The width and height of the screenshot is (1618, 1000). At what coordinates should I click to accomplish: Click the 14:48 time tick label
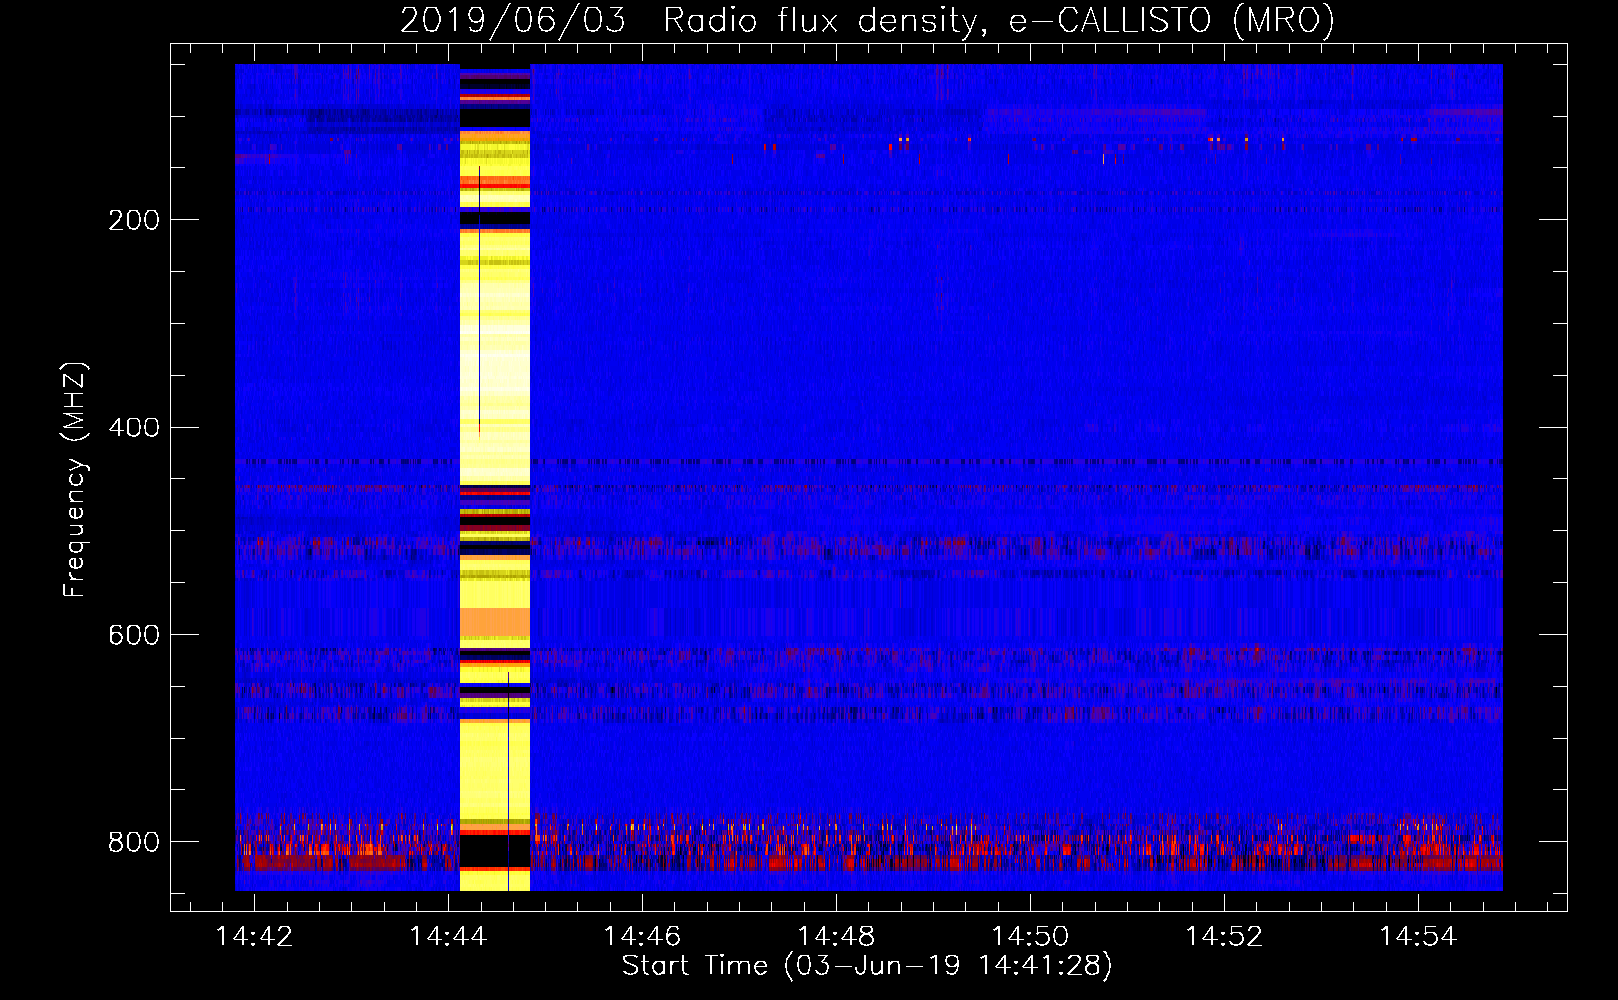(836, 936)
